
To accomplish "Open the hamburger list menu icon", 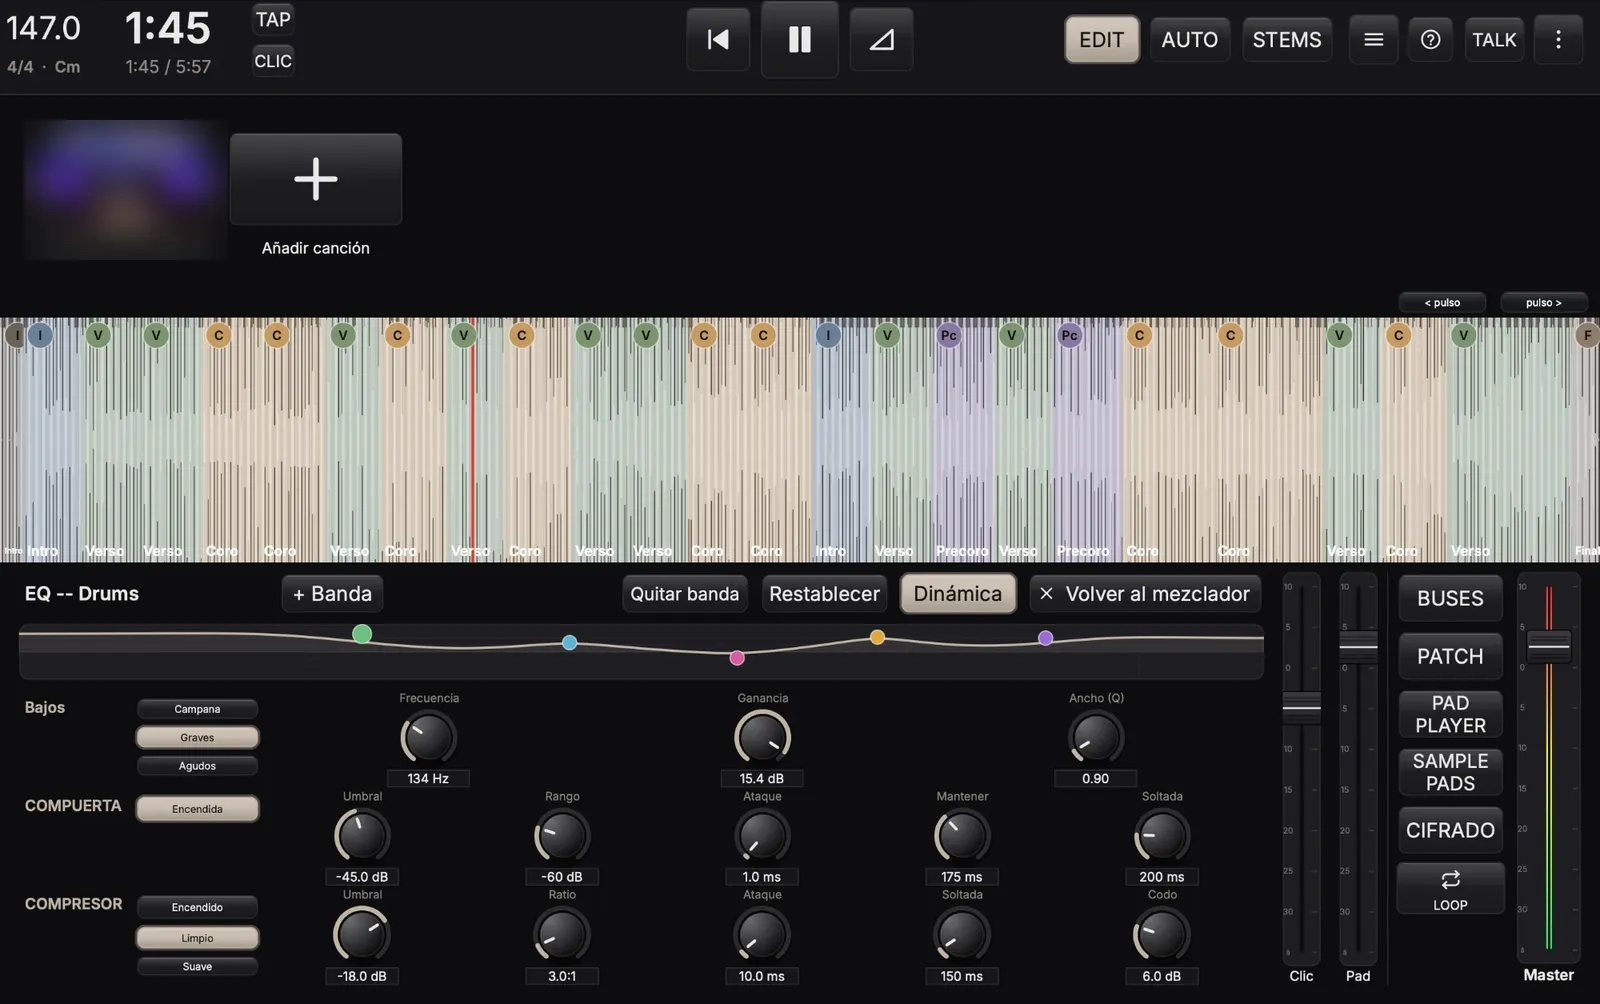I will coord(1374,40).
